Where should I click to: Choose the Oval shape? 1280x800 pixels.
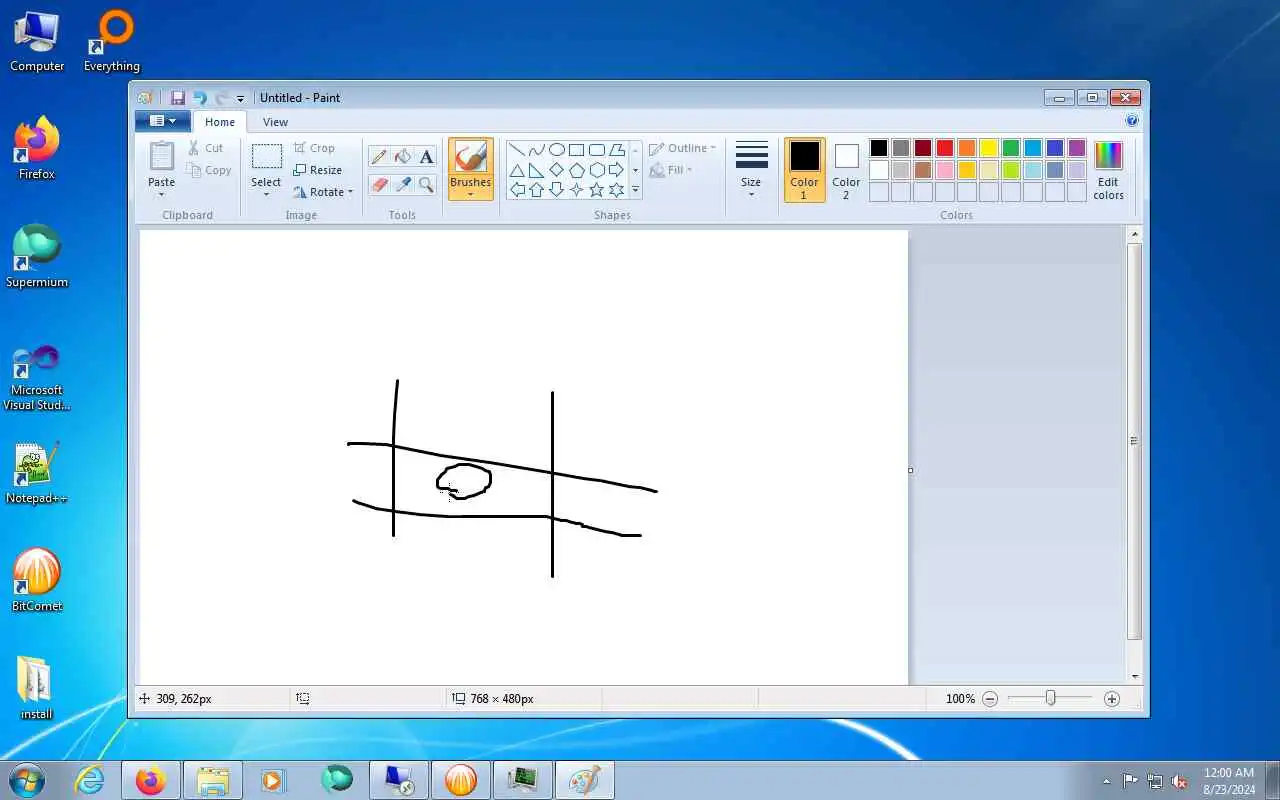[557, 150]
